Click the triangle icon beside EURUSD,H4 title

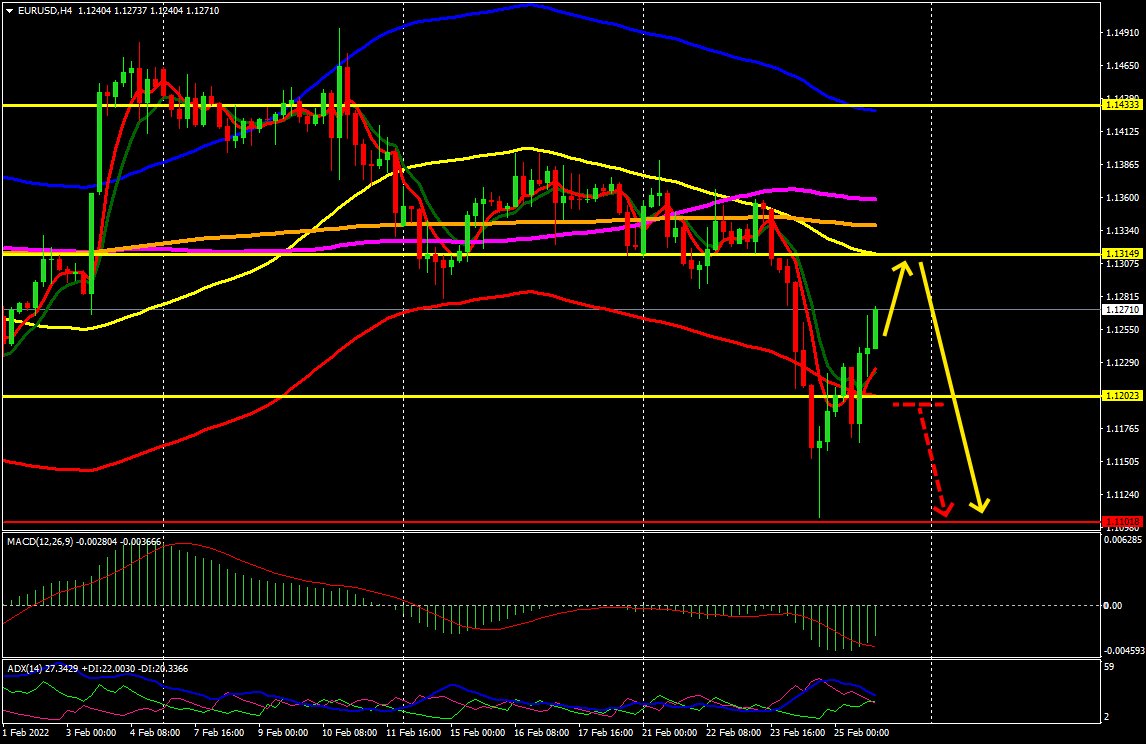tap(10, 11)
